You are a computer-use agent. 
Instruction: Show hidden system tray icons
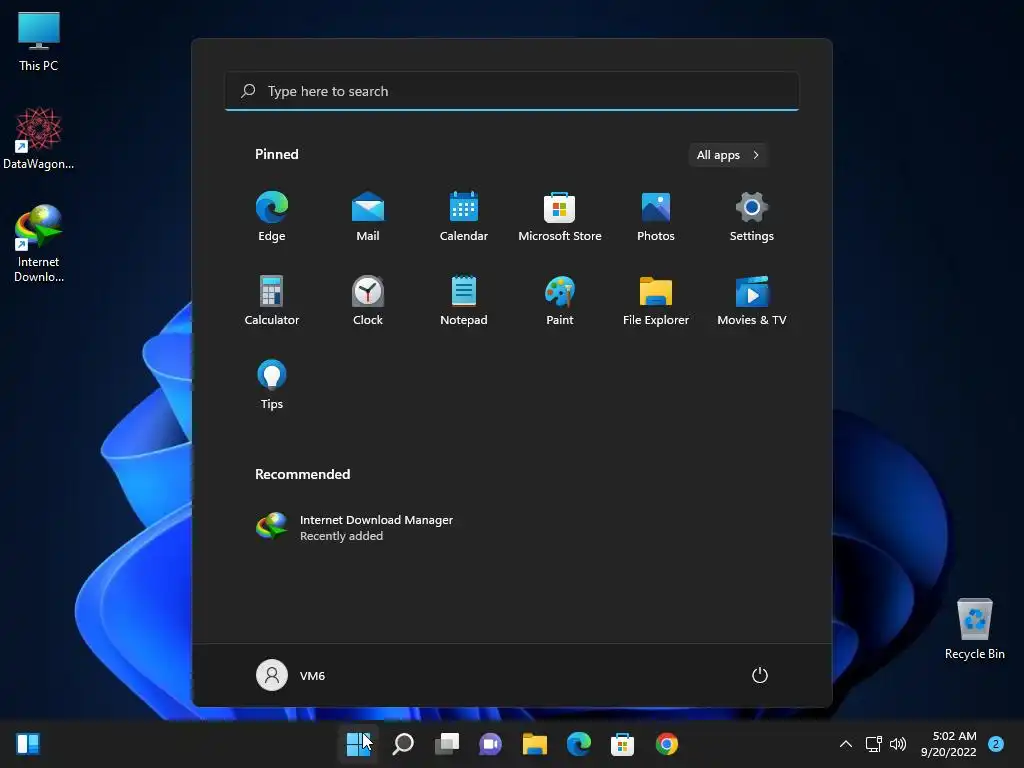point(846,744)
